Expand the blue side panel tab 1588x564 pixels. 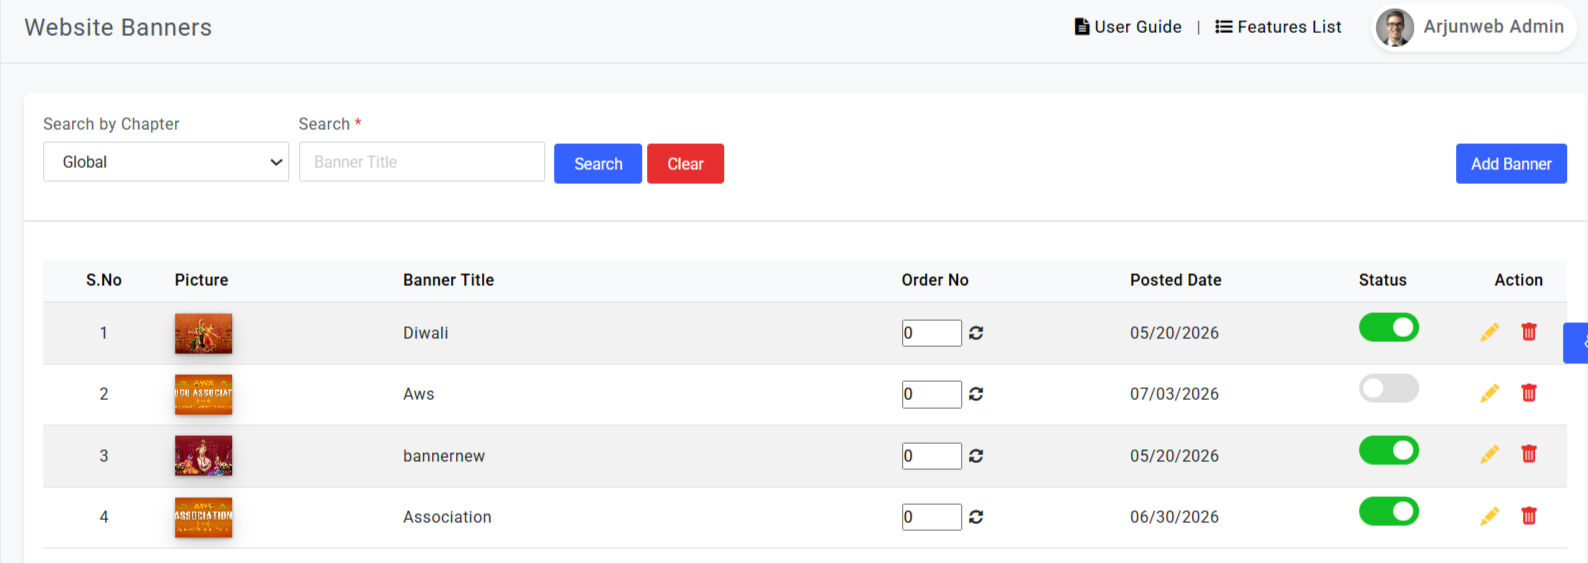click(1576, 343)
